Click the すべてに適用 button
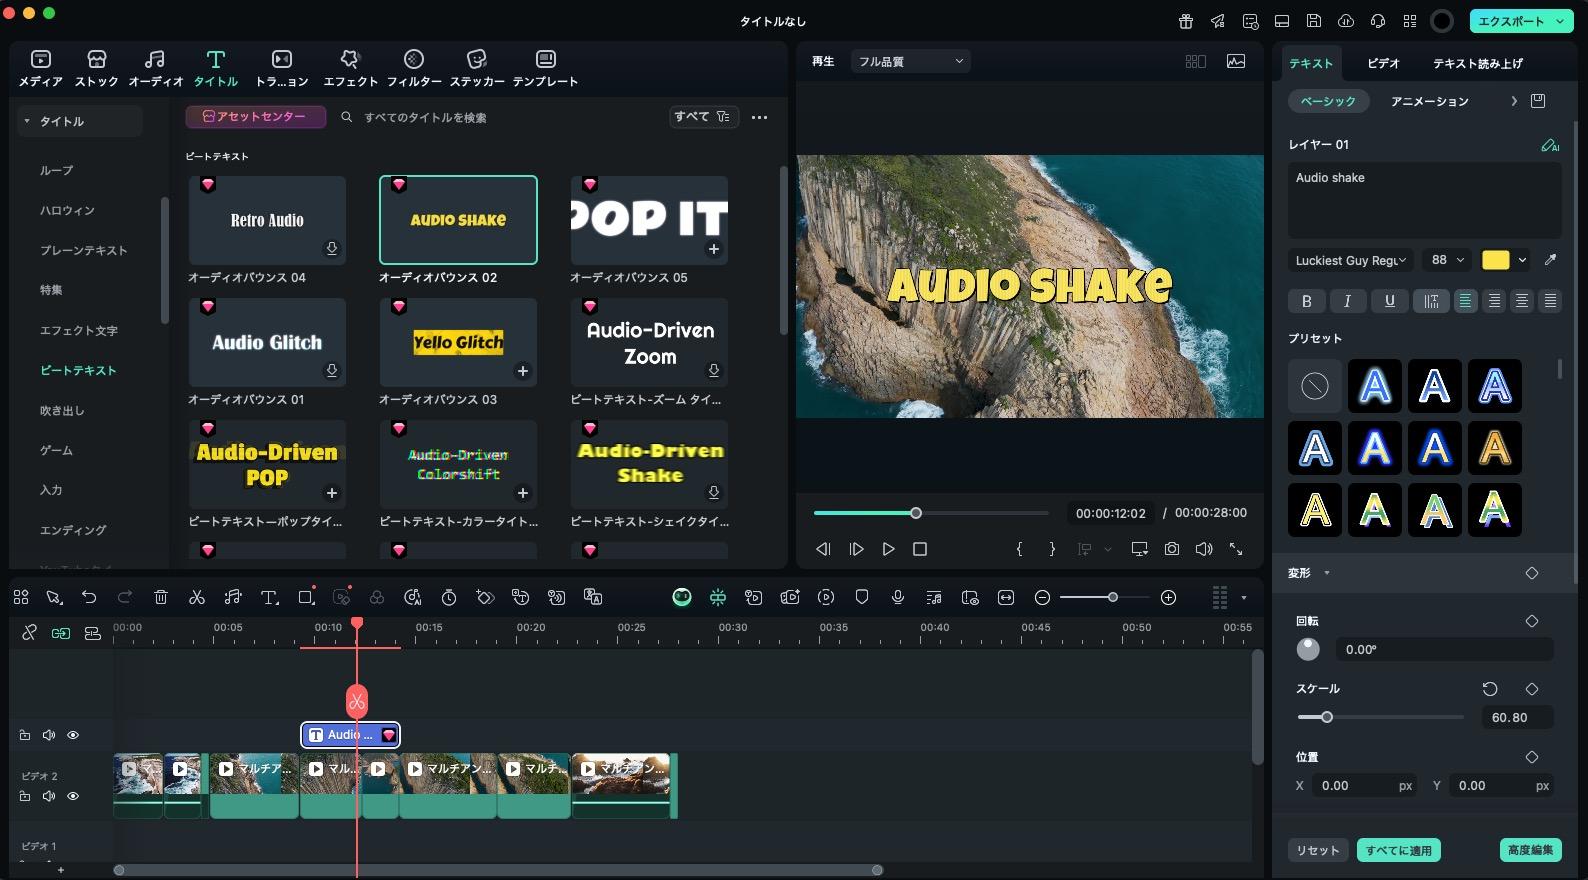 tap(1398, 850)
